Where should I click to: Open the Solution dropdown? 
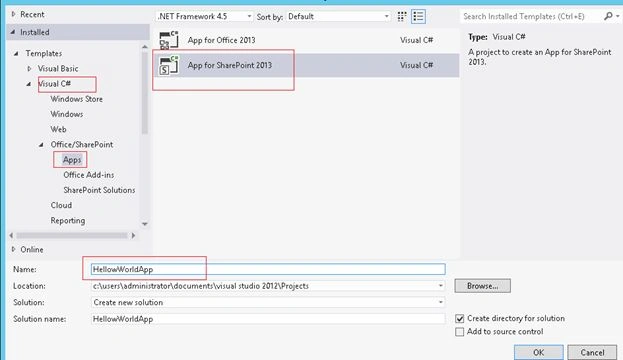441,302
